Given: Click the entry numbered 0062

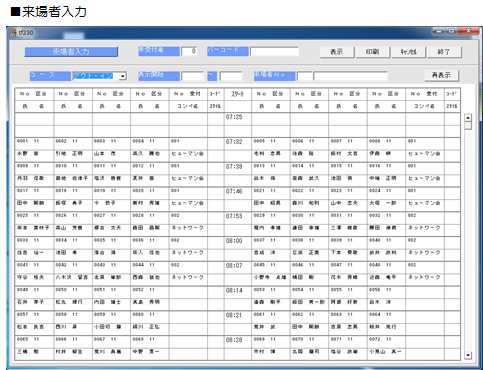Looking at the screenshot, I should click(x=298, y=314).
